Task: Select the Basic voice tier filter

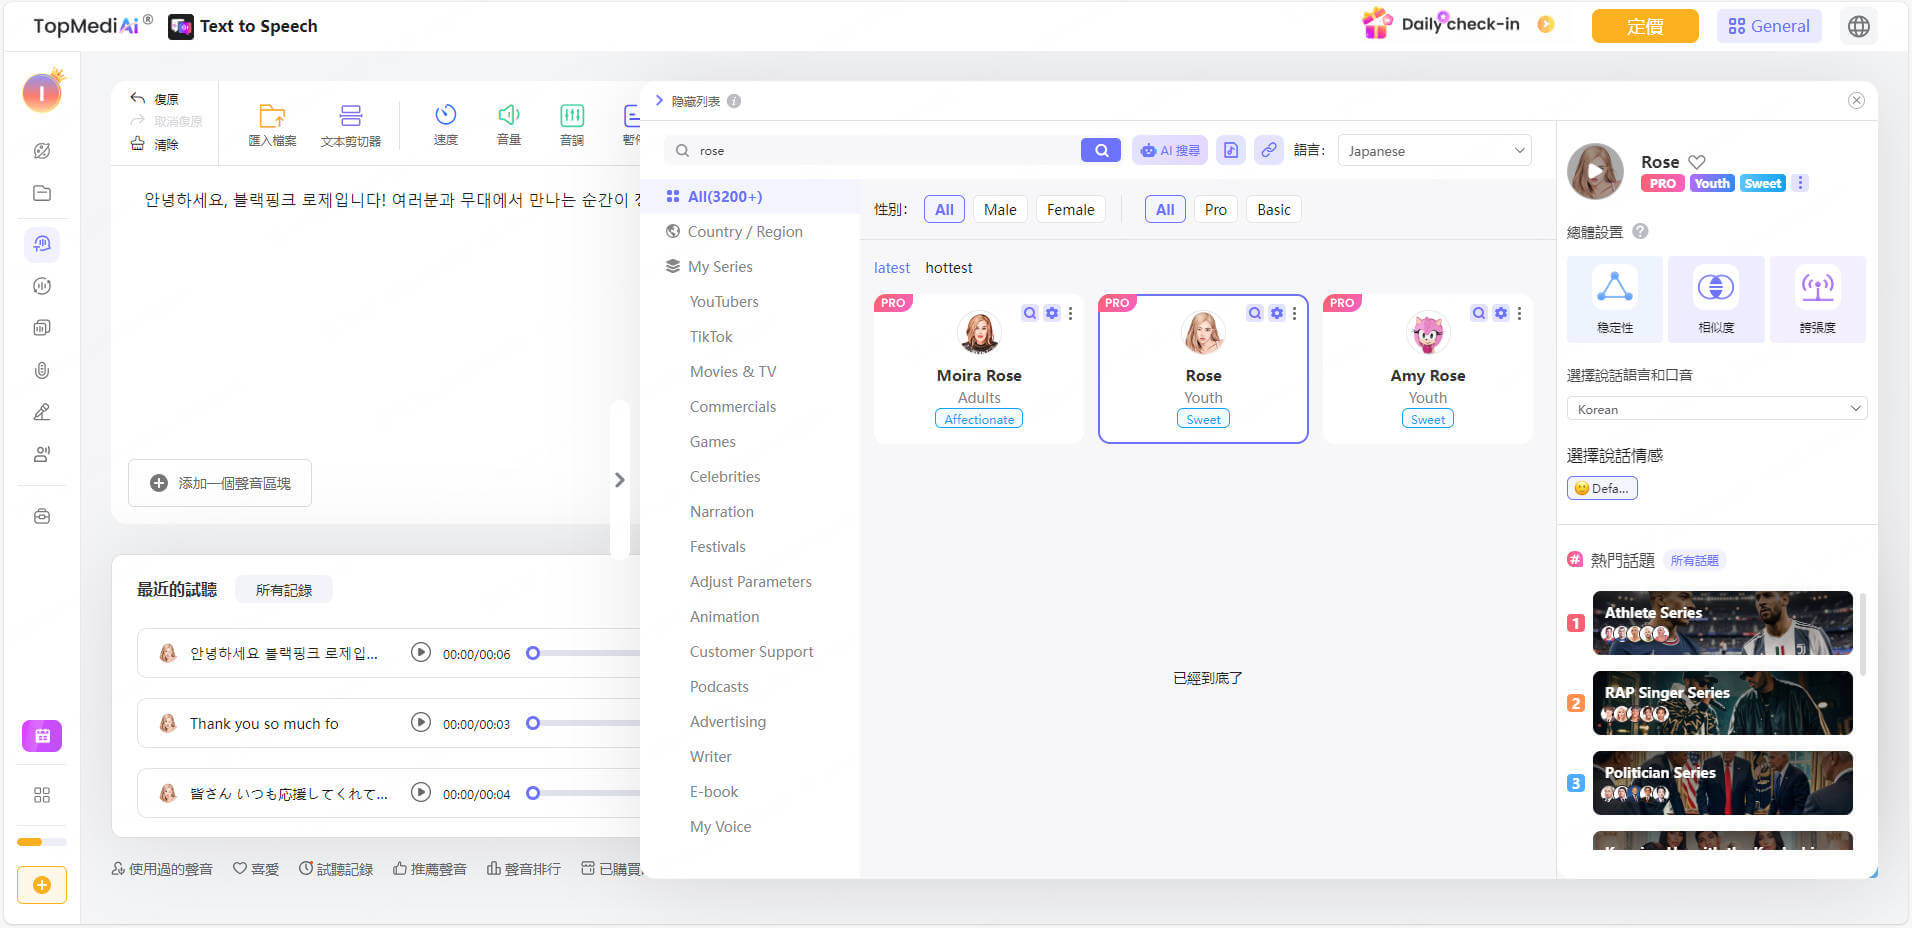Action: [x=1274, y=209]
